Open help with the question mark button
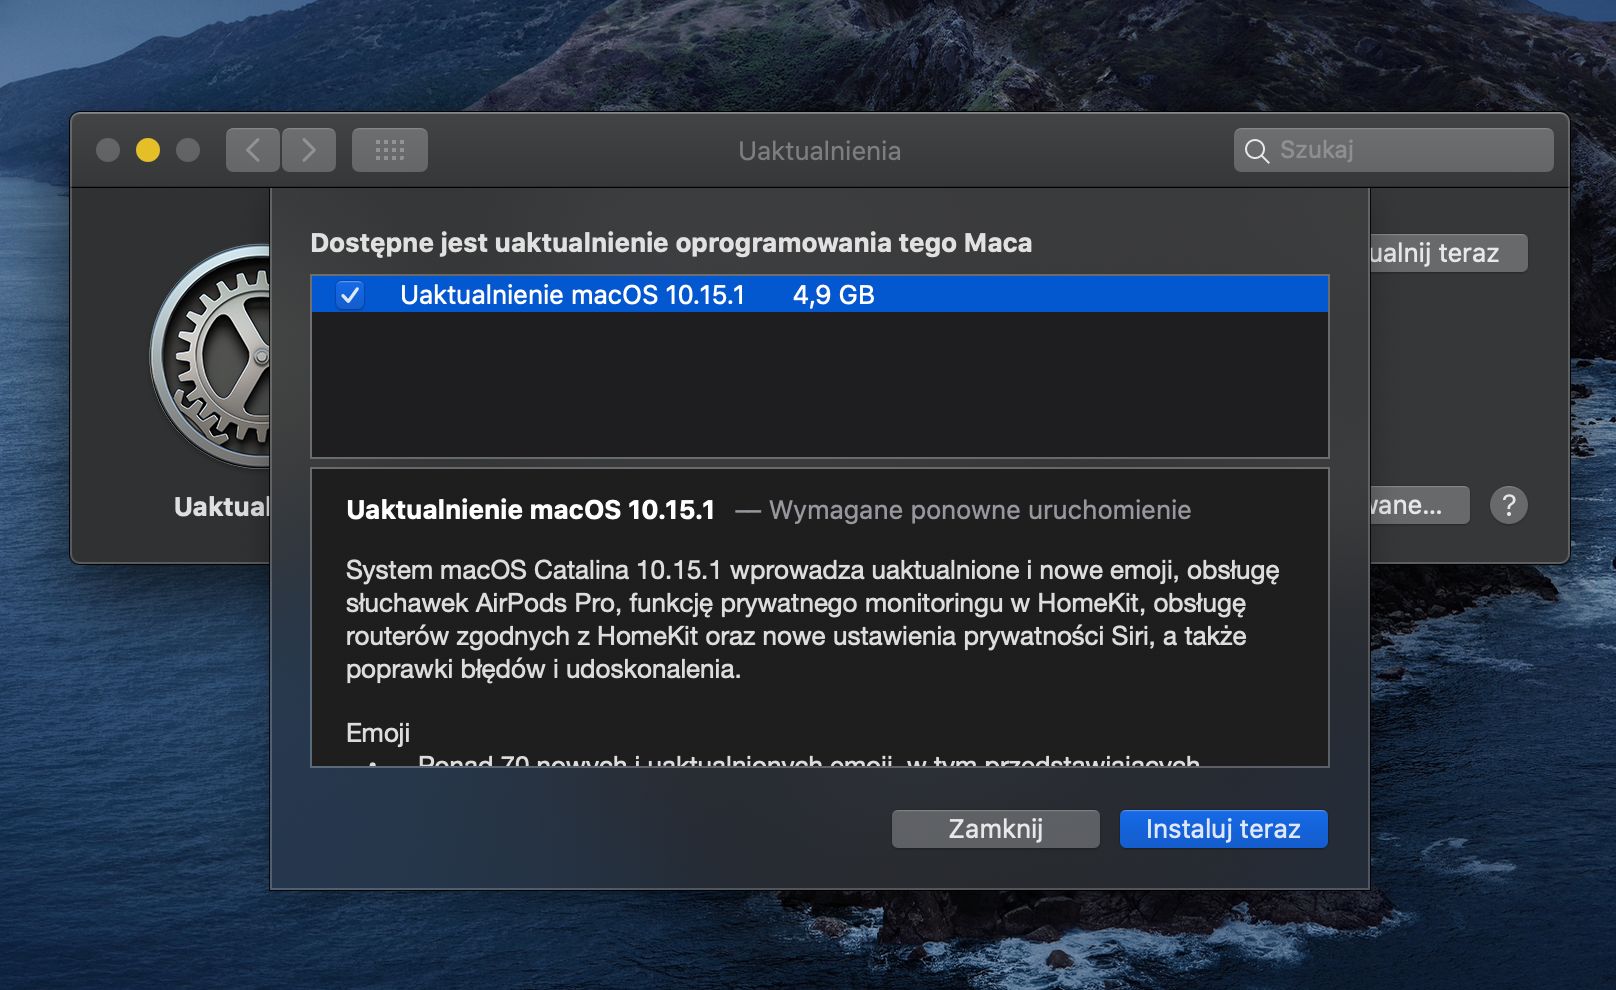This screenshot has height=990, width=1616. 1509,505
